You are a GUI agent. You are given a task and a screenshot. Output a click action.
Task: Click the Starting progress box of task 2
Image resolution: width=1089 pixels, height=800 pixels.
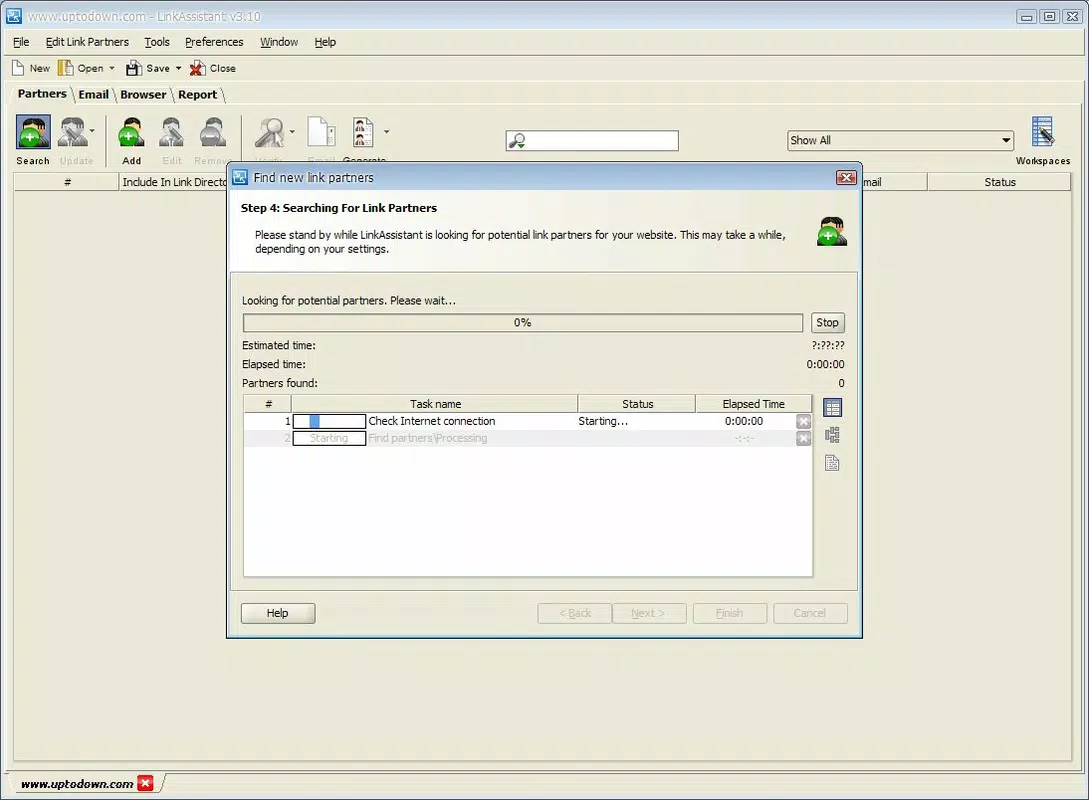pos(329,438)
